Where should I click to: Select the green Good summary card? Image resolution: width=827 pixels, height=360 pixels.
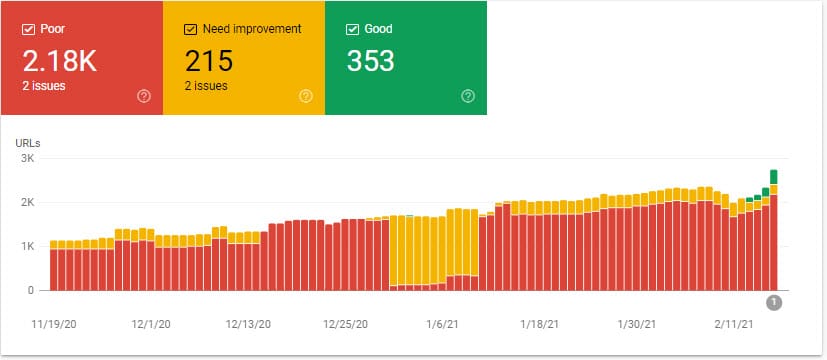point(406,58)
